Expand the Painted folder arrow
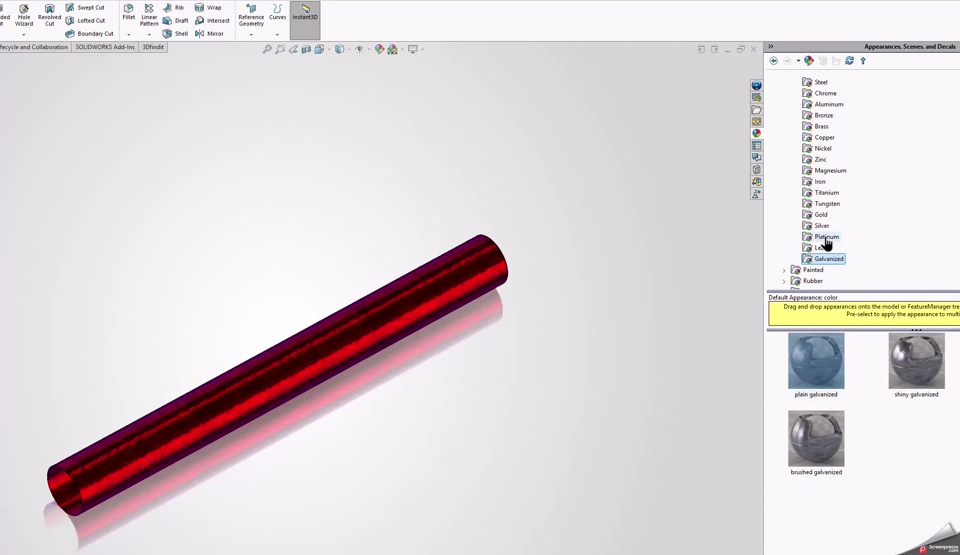 784,270
